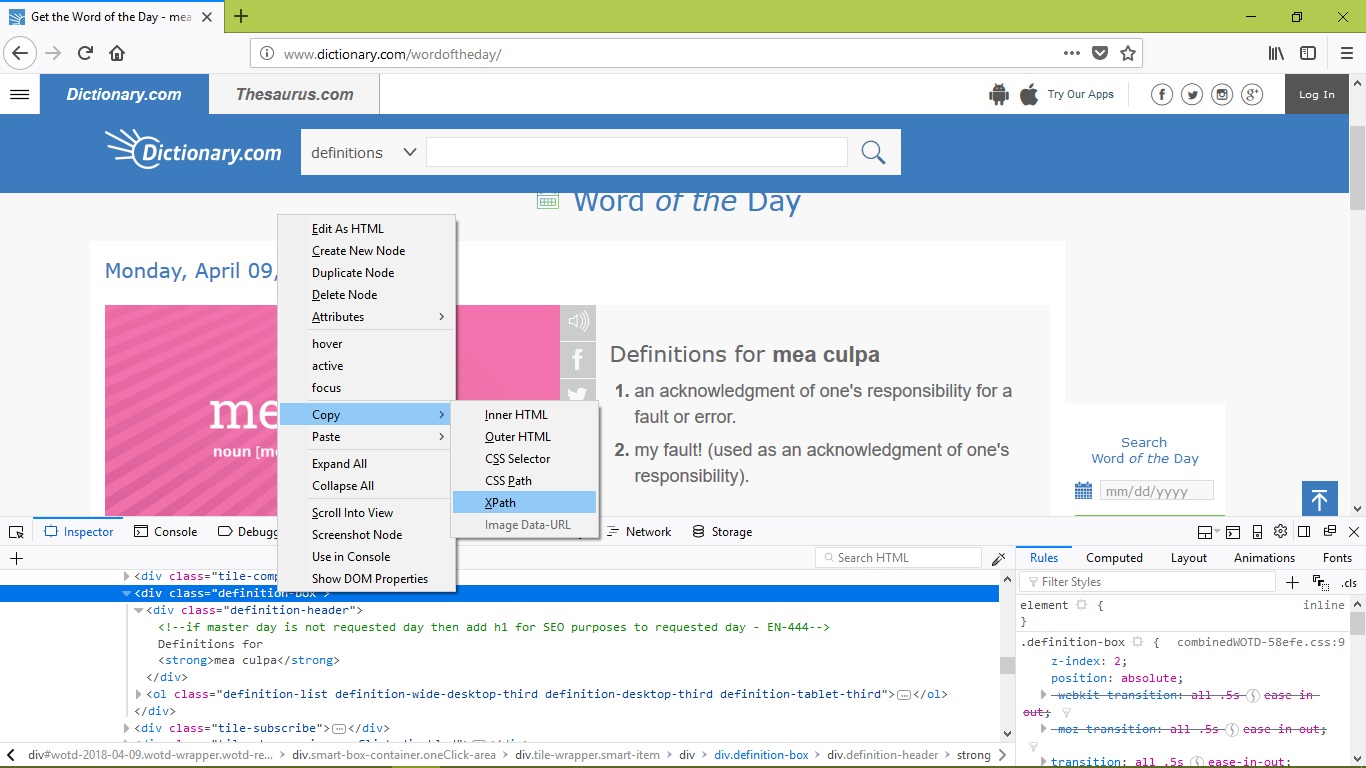The width and height of the screenshot is (1366, 768).
Task: Click the Android app icon
Action: point(999,94)
